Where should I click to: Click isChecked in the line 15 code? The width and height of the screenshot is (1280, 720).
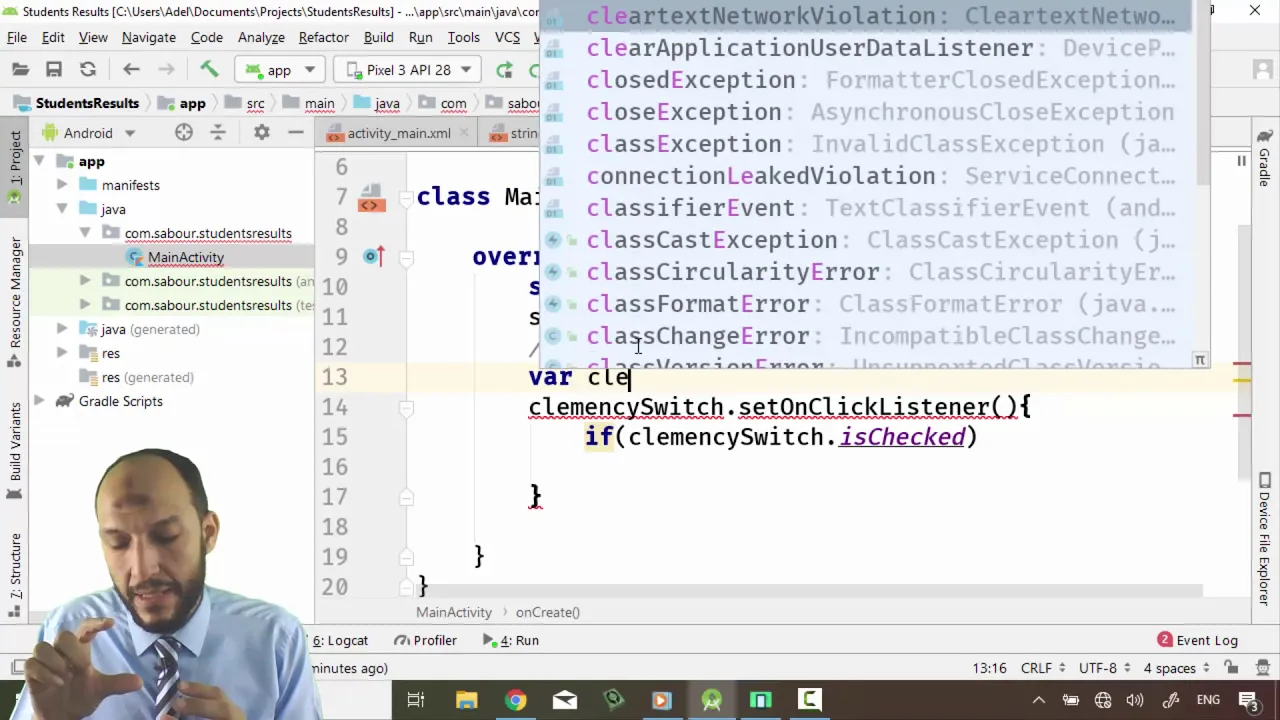902,437
